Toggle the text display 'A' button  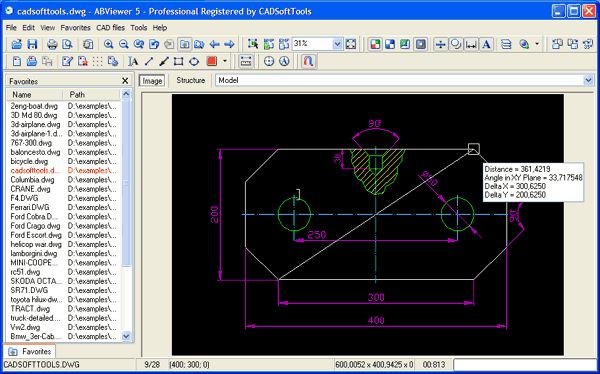(486, 44)
